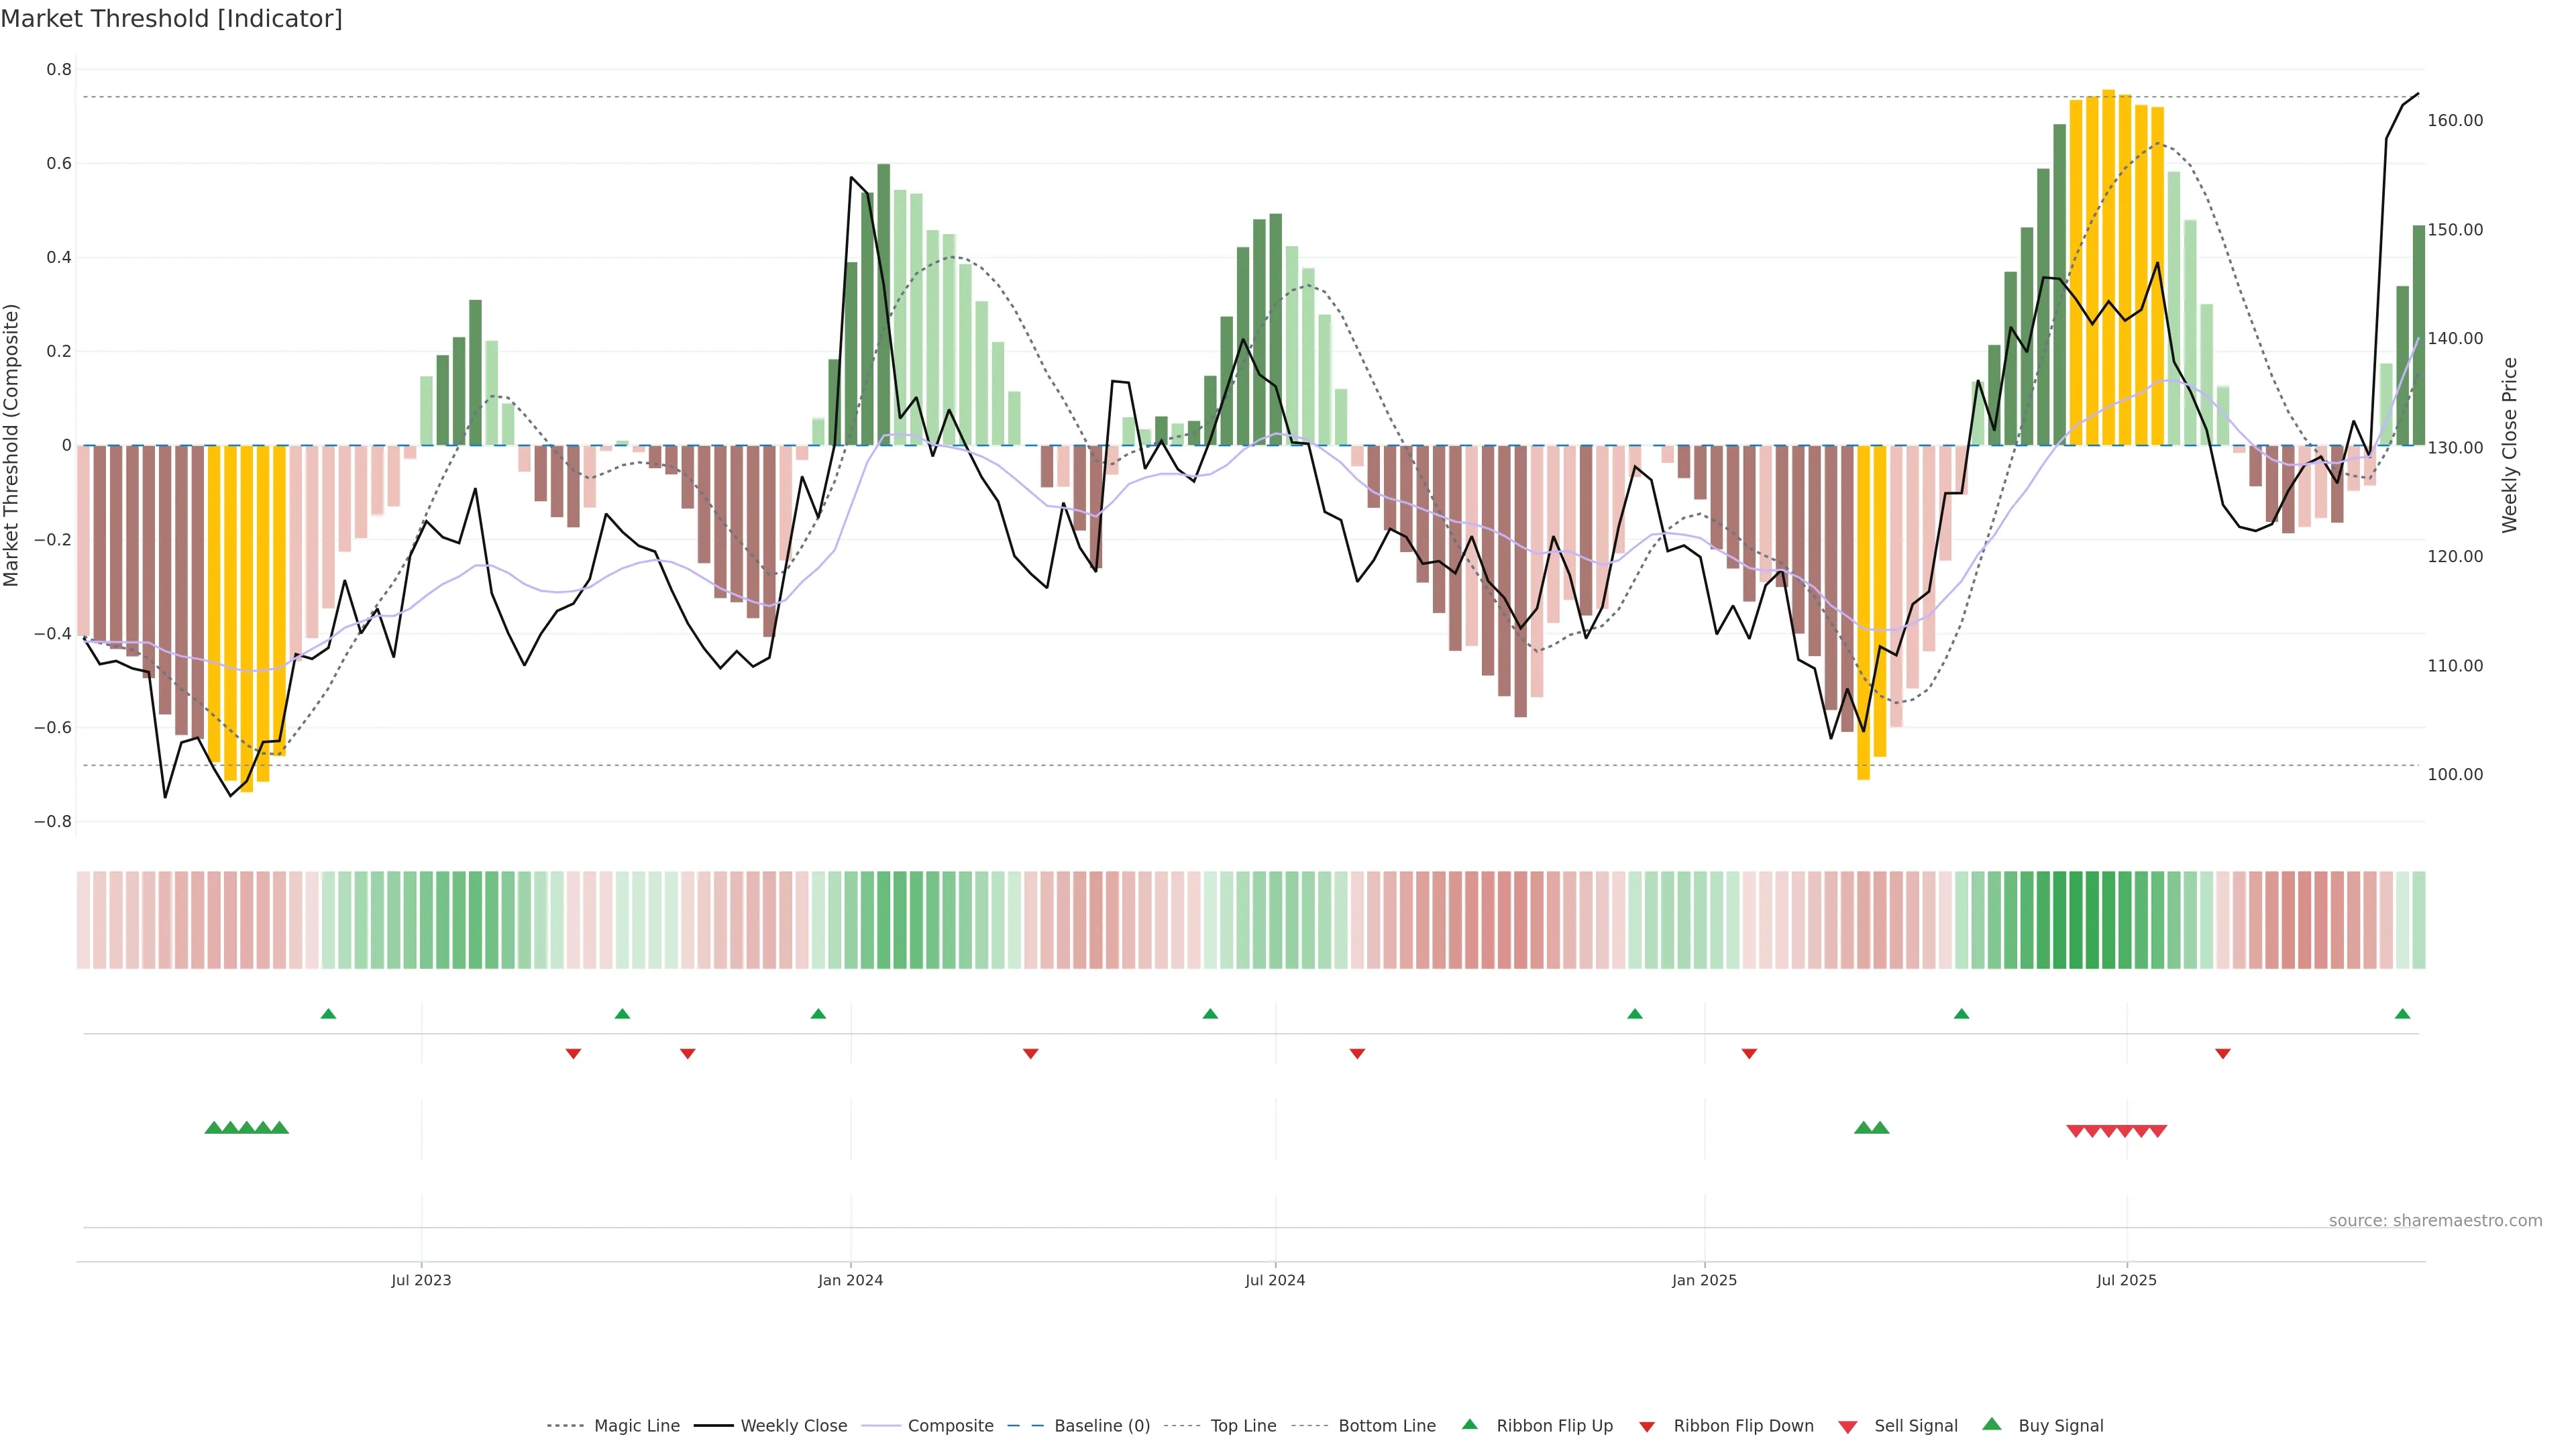Click the Jan 2025 x-axis label
Viewport: 2576px width, 1449px height.
pos(1704,1280)
